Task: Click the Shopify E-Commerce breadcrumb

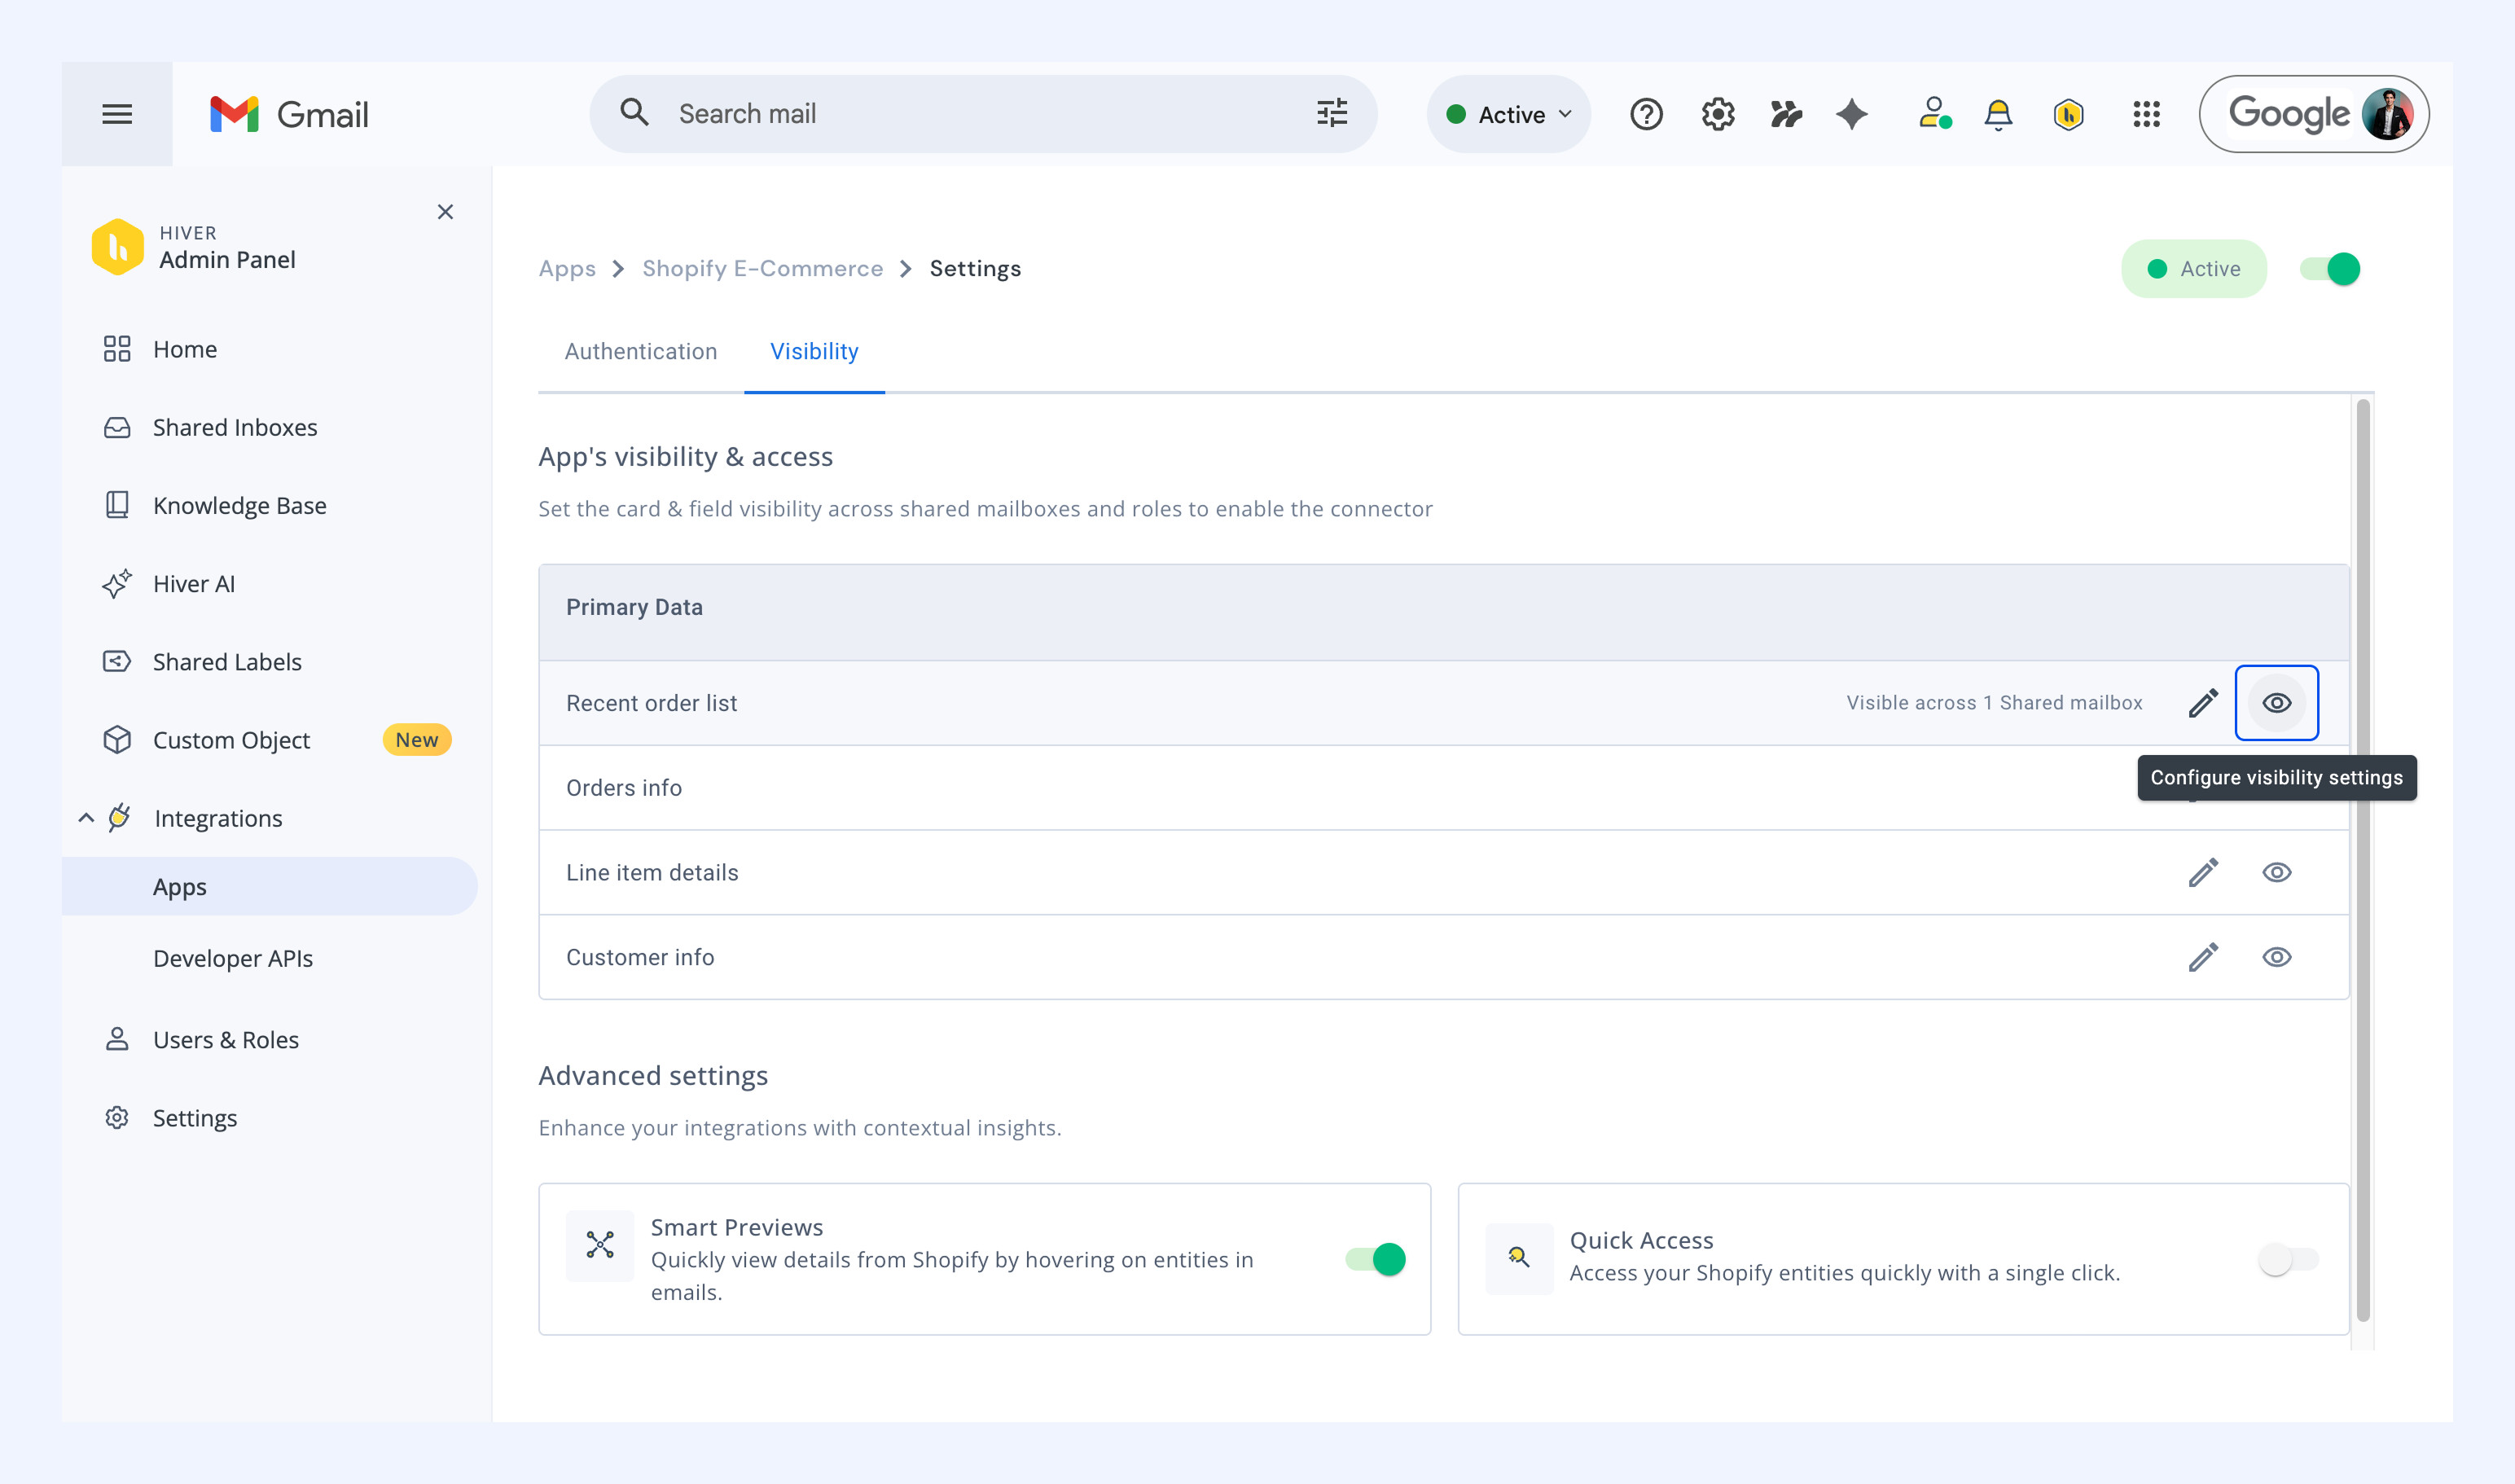Action: [x=762, y=269]
